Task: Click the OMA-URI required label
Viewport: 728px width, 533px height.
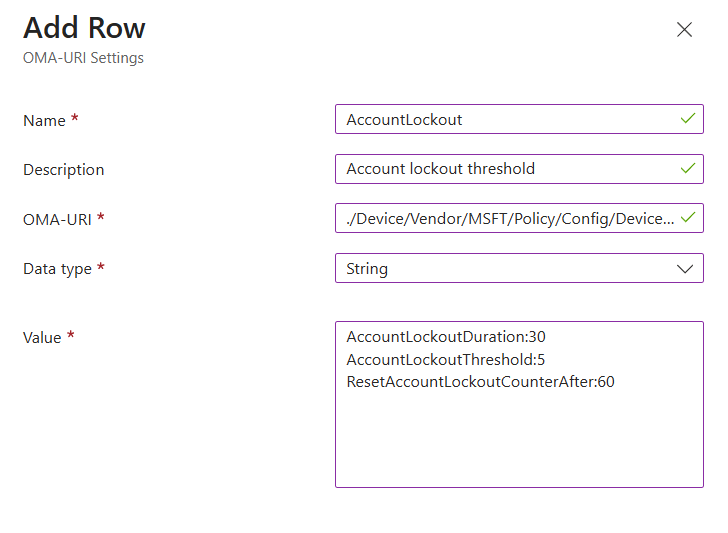Action: coord(57,219)
